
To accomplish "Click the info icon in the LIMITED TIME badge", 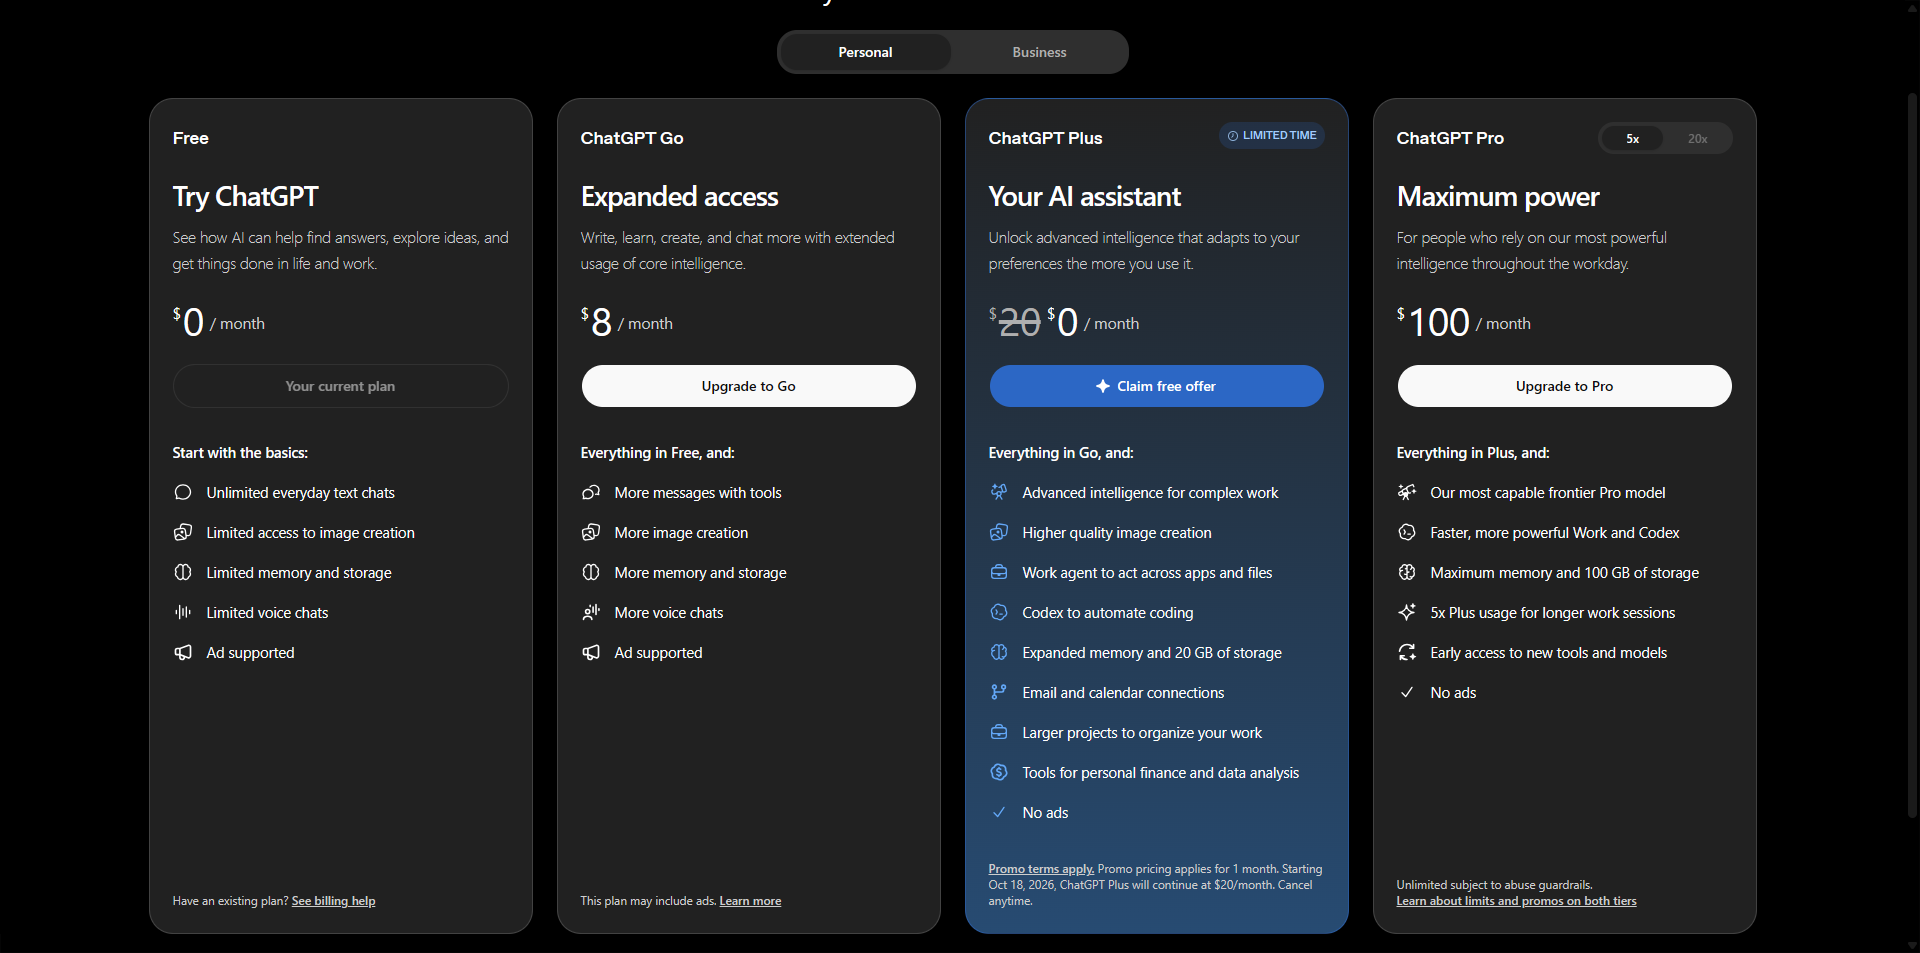I will (x=1233, y=136).
